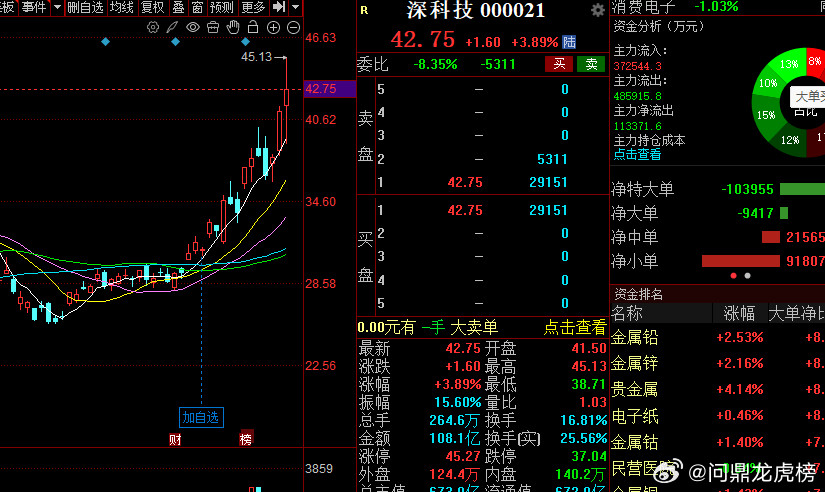Select the first red pagination dot
This screenshot has height=492, width=825.
733,276
